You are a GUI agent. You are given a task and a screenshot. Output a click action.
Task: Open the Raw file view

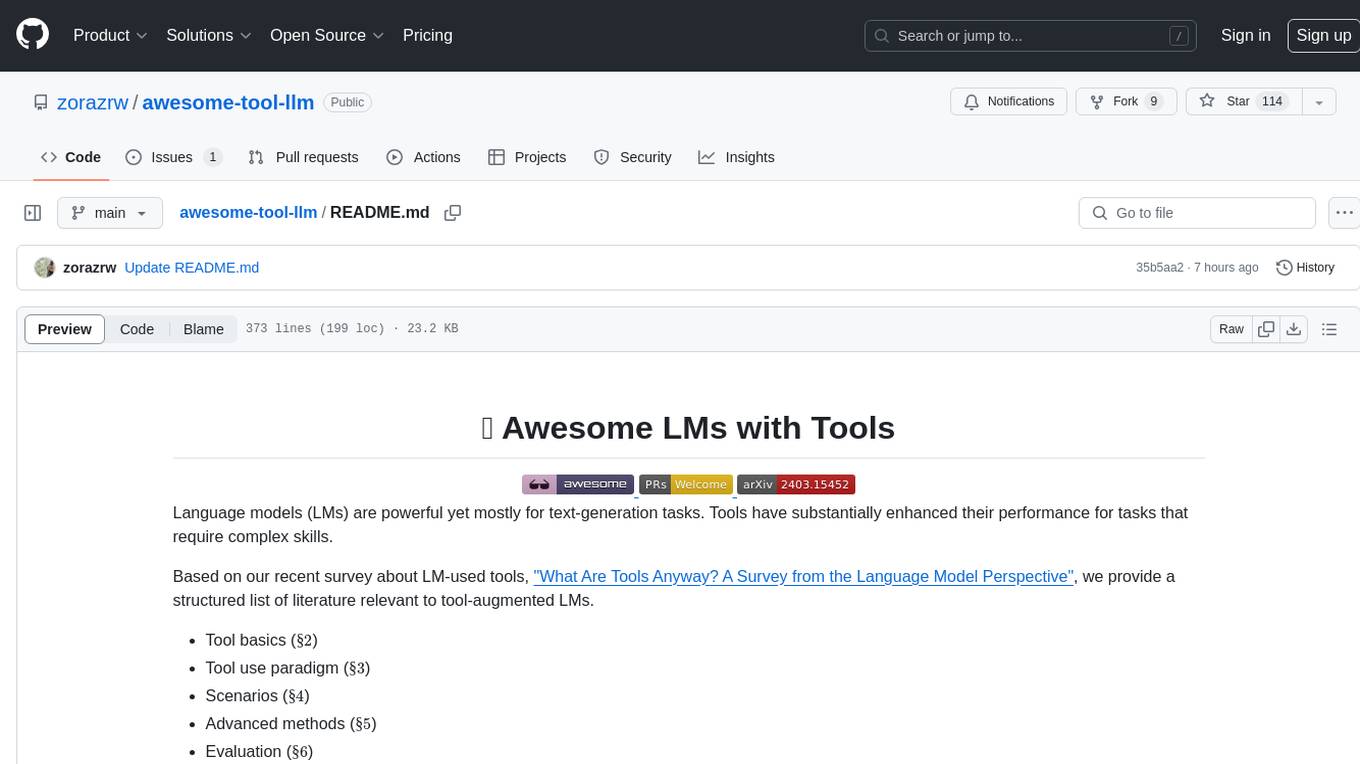pyautogui.click(x=1231, y=329)
